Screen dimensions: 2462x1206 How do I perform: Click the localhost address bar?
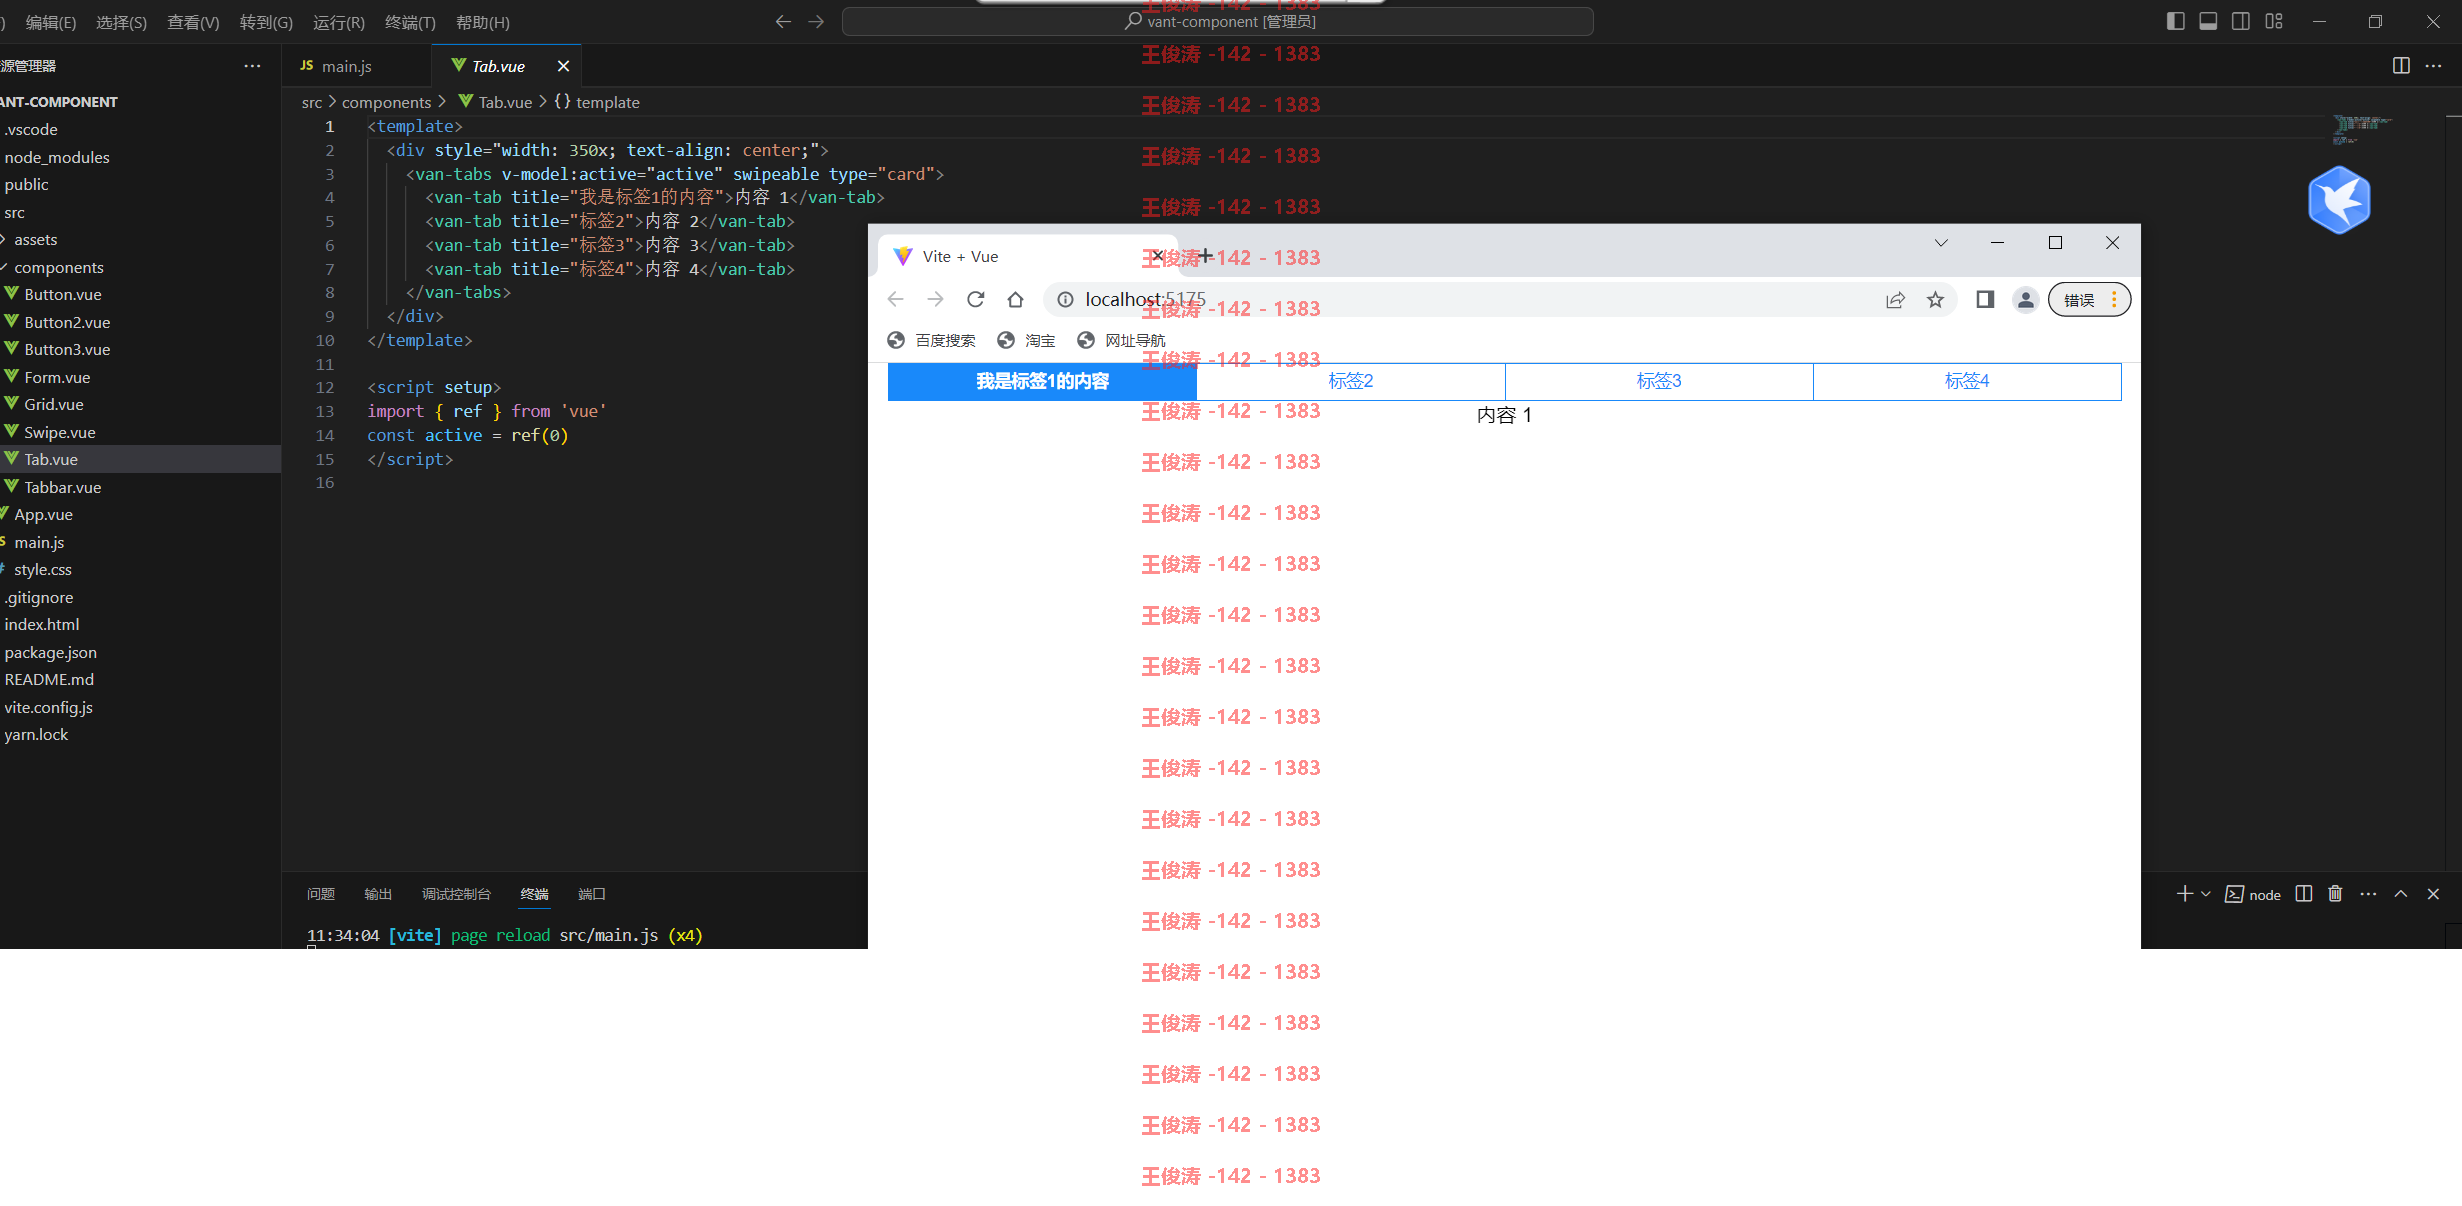(1460, 299)
